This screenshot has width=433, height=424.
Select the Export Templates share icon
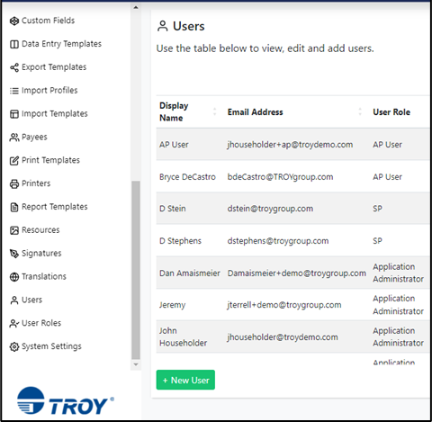click(14, 68)
